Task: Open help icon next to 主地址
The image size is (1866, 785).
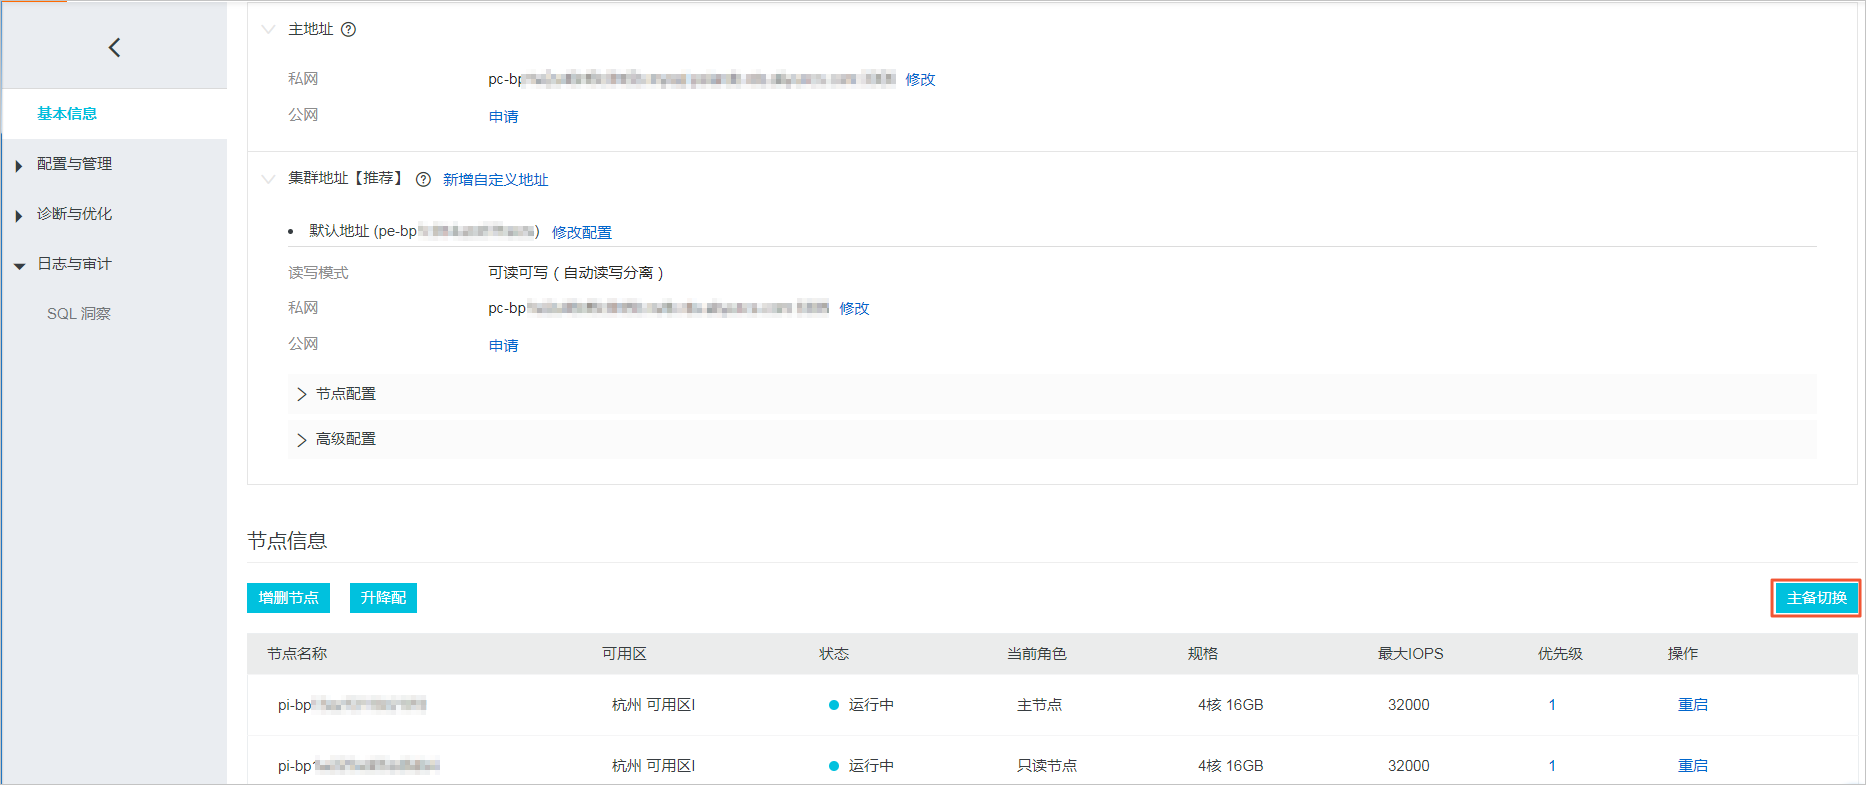Action: [348, 30]
